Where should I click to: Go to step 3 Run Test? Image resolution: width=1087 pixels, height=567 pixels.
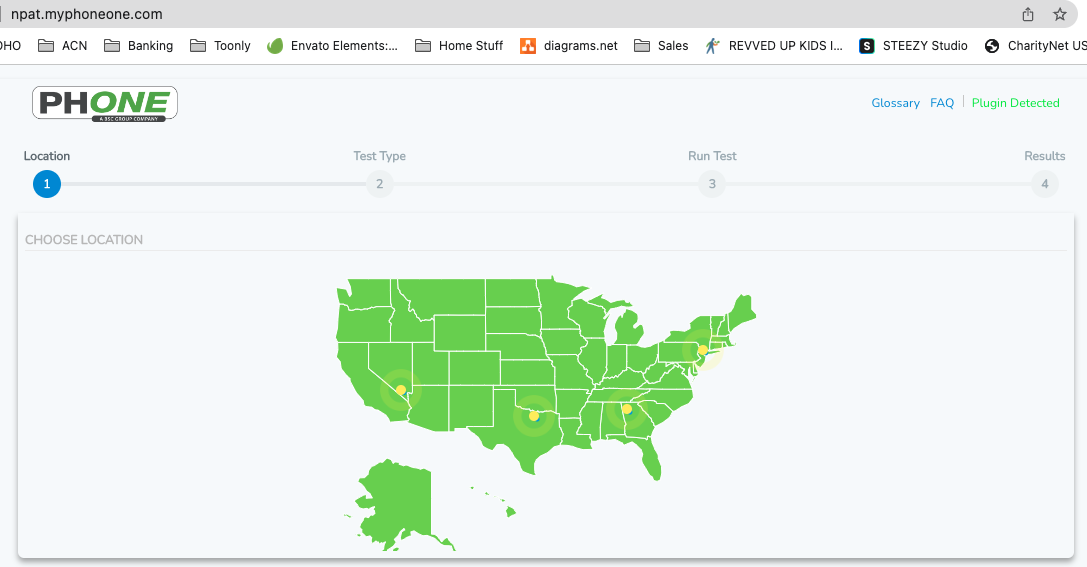(x=712, y=184)
